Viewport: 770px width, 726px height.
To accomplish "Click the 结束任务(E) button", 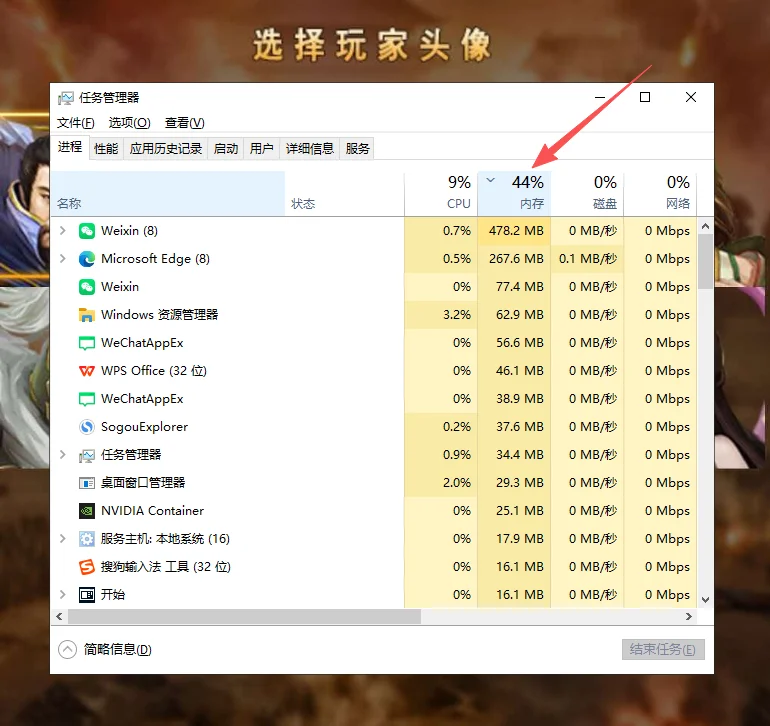I will 663,649.
